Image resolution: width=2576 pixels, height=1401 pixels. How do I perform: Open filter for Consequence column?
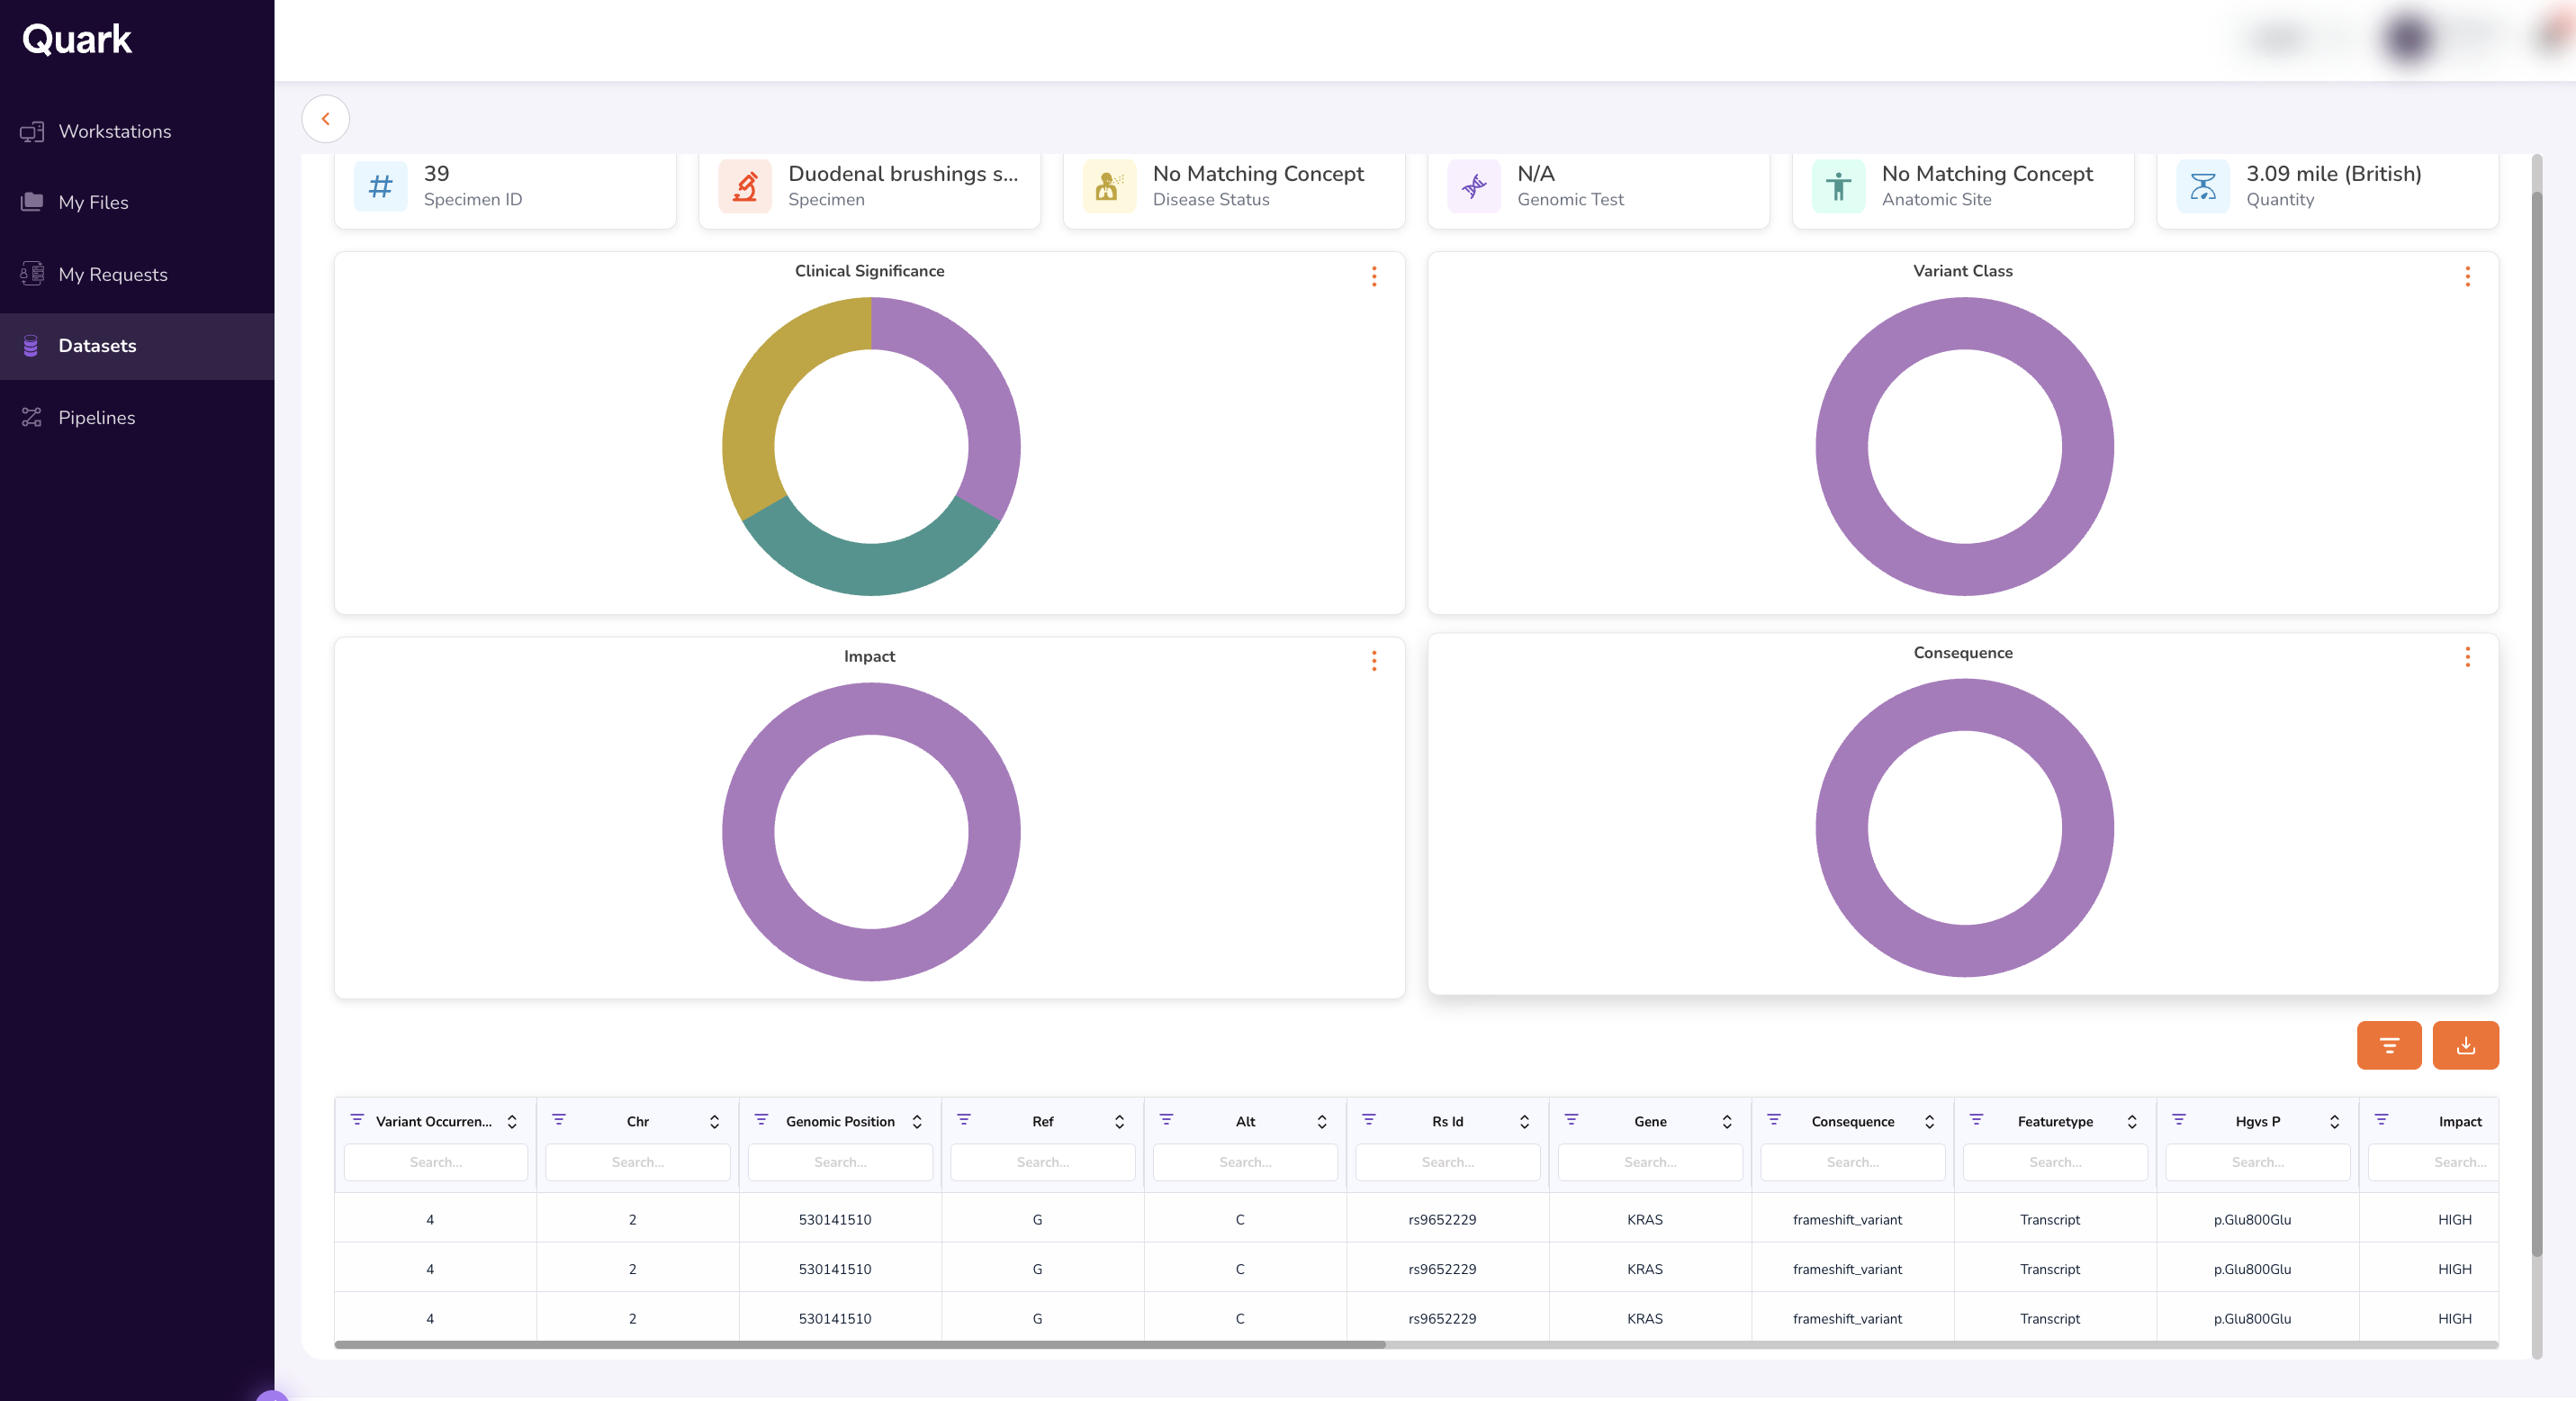click(x=1774, y=1120)
